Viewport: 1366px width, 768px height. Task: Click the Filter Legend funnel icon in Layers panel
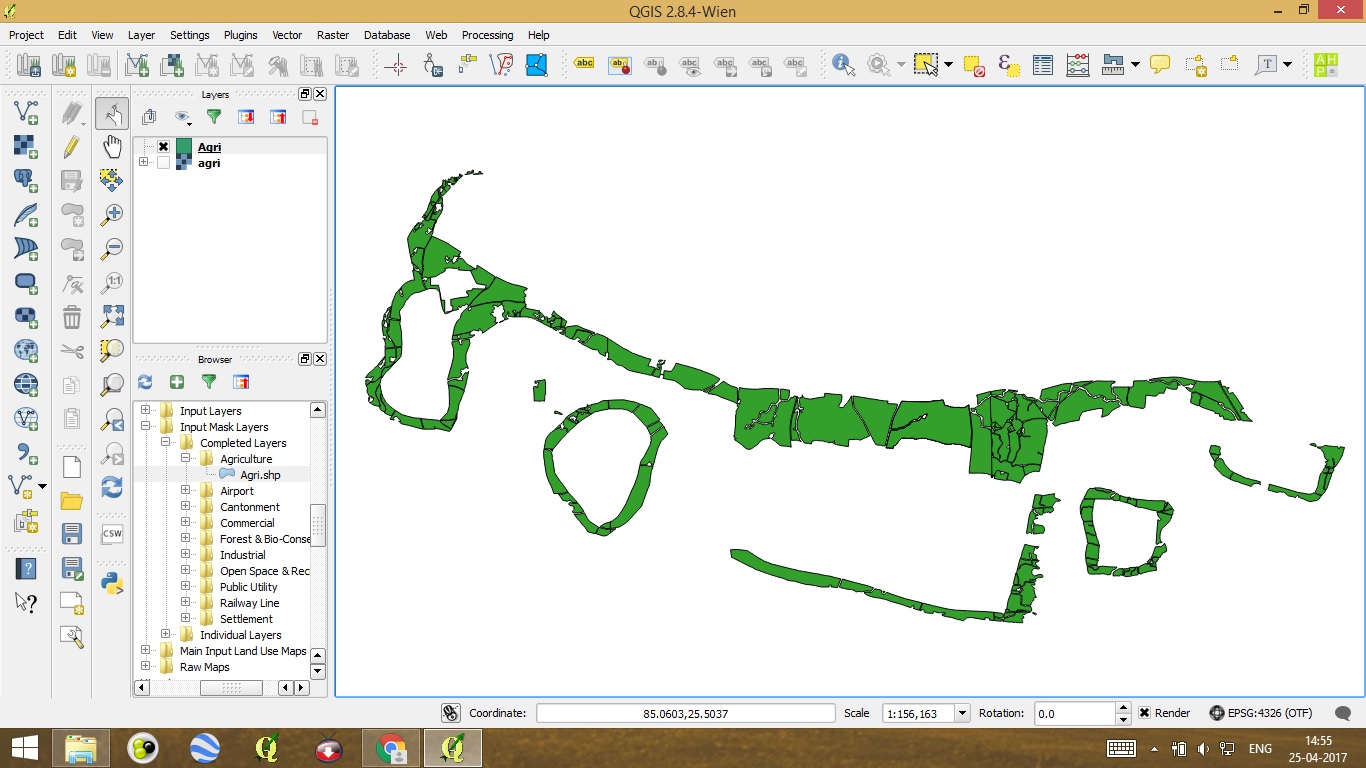coord(213,117)
